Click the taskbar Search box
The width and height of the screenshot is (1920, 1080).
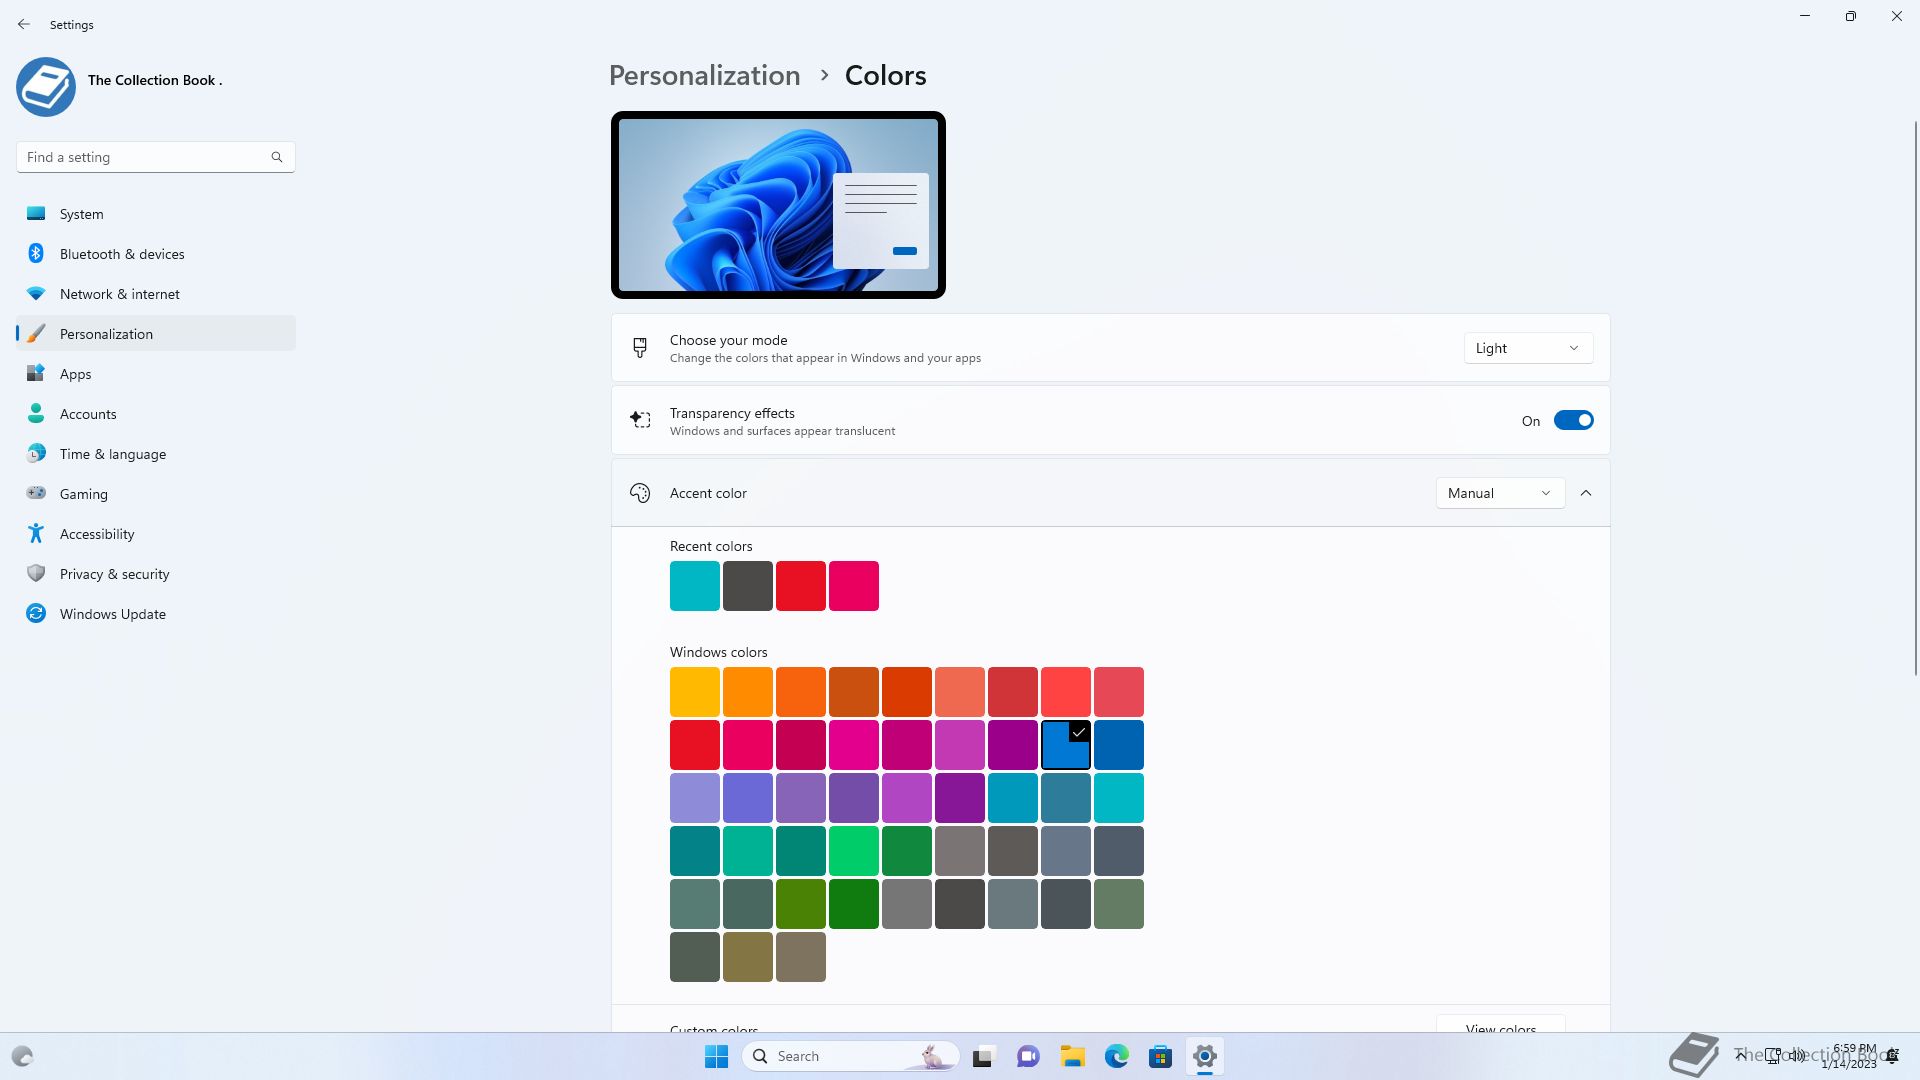pos(851,1056)
